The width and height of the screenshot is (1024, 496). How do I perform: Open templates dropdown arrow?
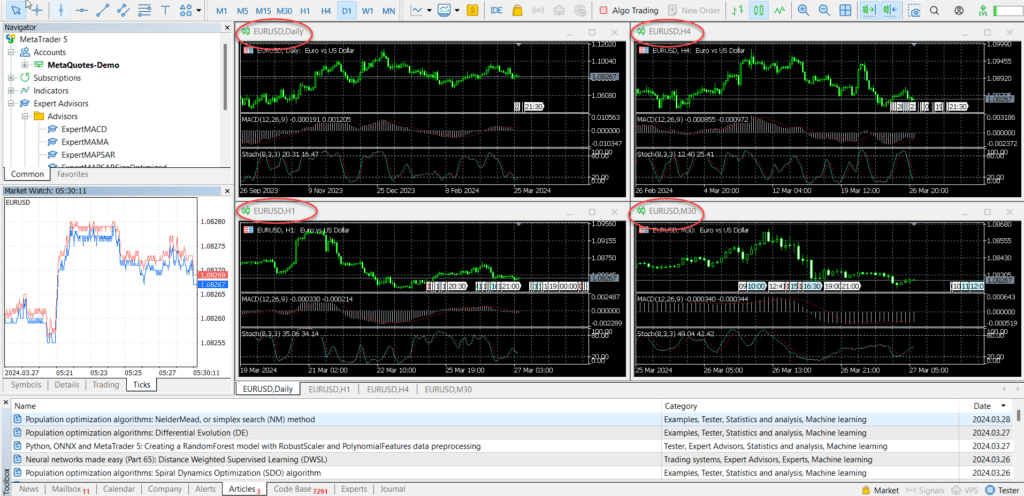457,10
